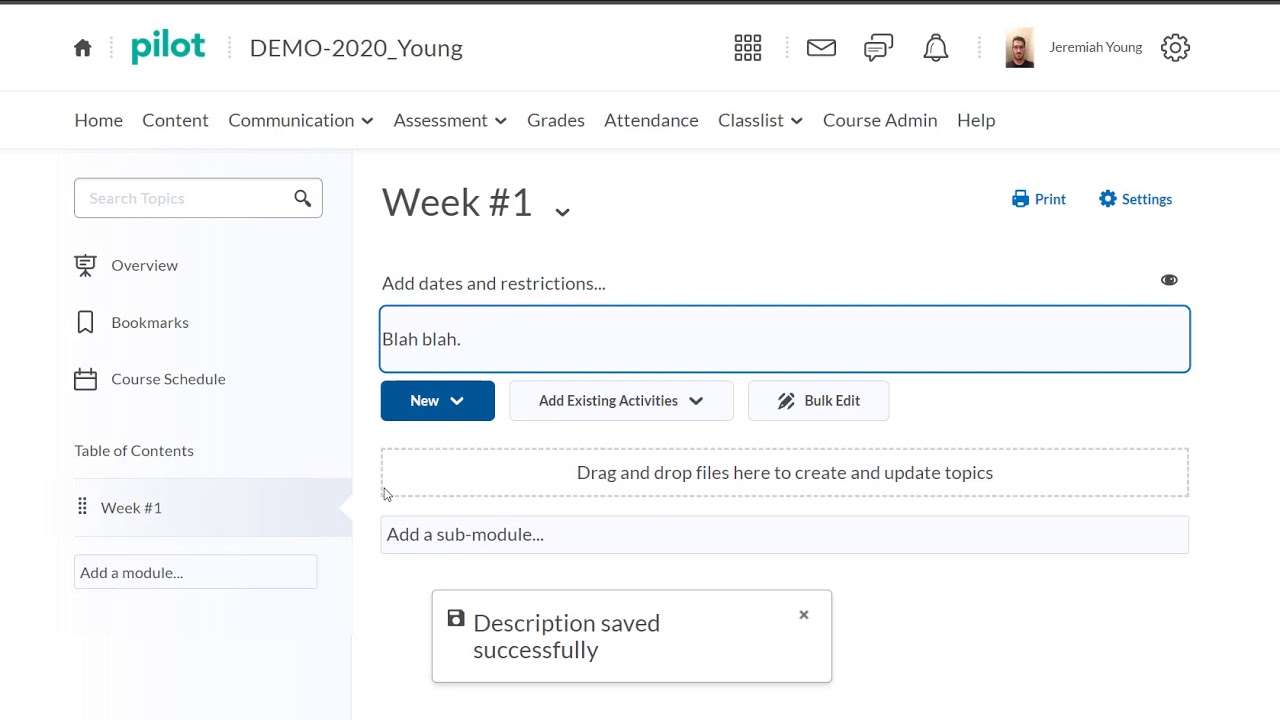Open Add Existing Activities dropdown

coord(621,401)
